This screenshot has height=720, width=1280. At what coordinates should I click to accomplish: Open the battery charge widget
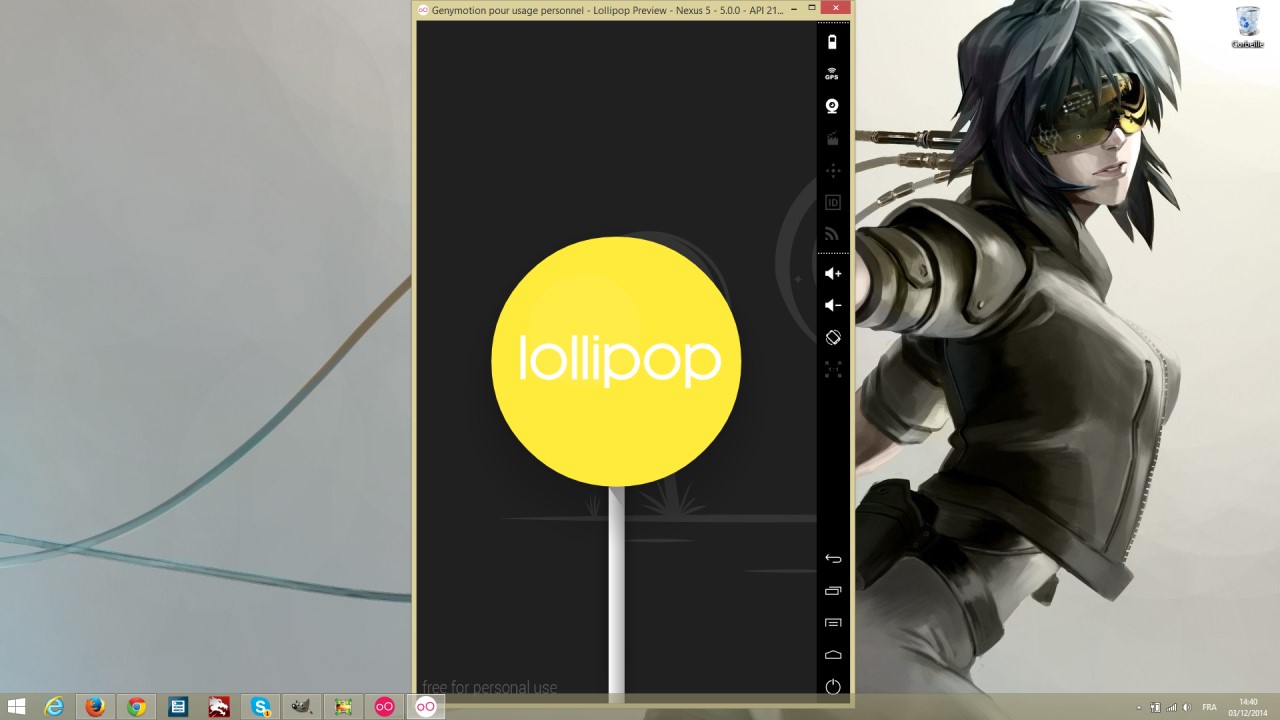point(832,41)
